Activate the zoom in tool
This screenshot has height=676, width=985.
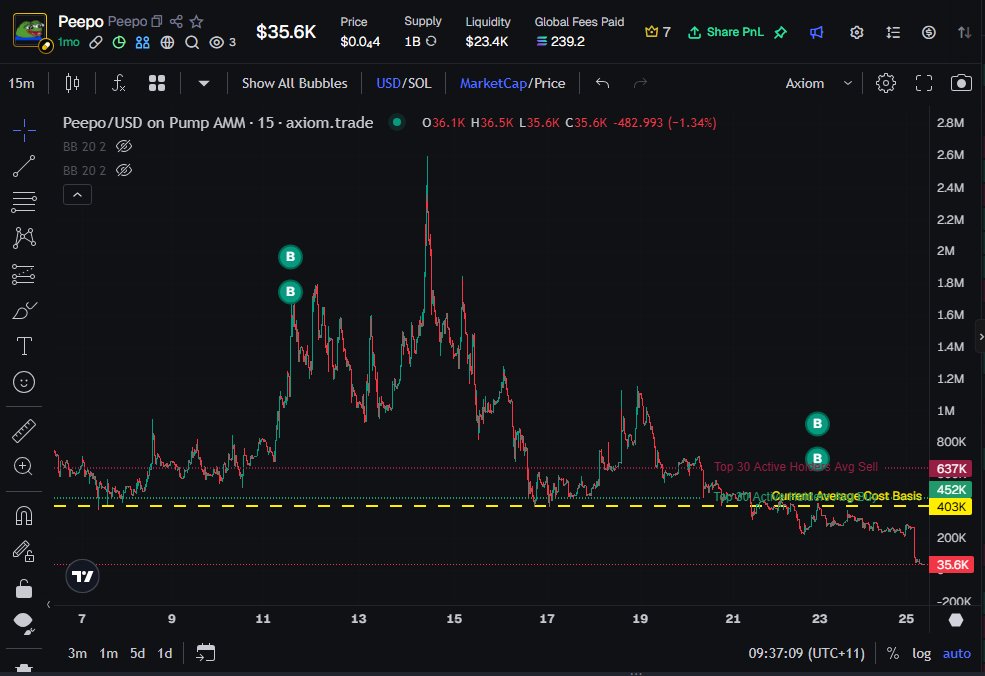coord(24,466)
